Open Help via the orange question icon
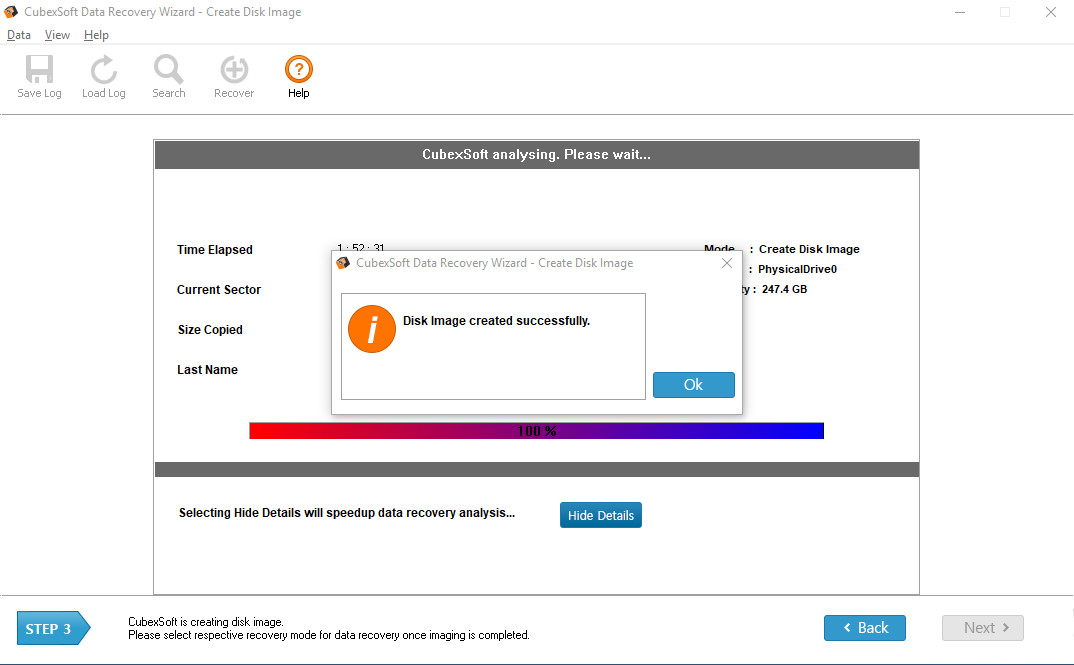This screenshot has height=665, width=1074. [x=298, y=71]
